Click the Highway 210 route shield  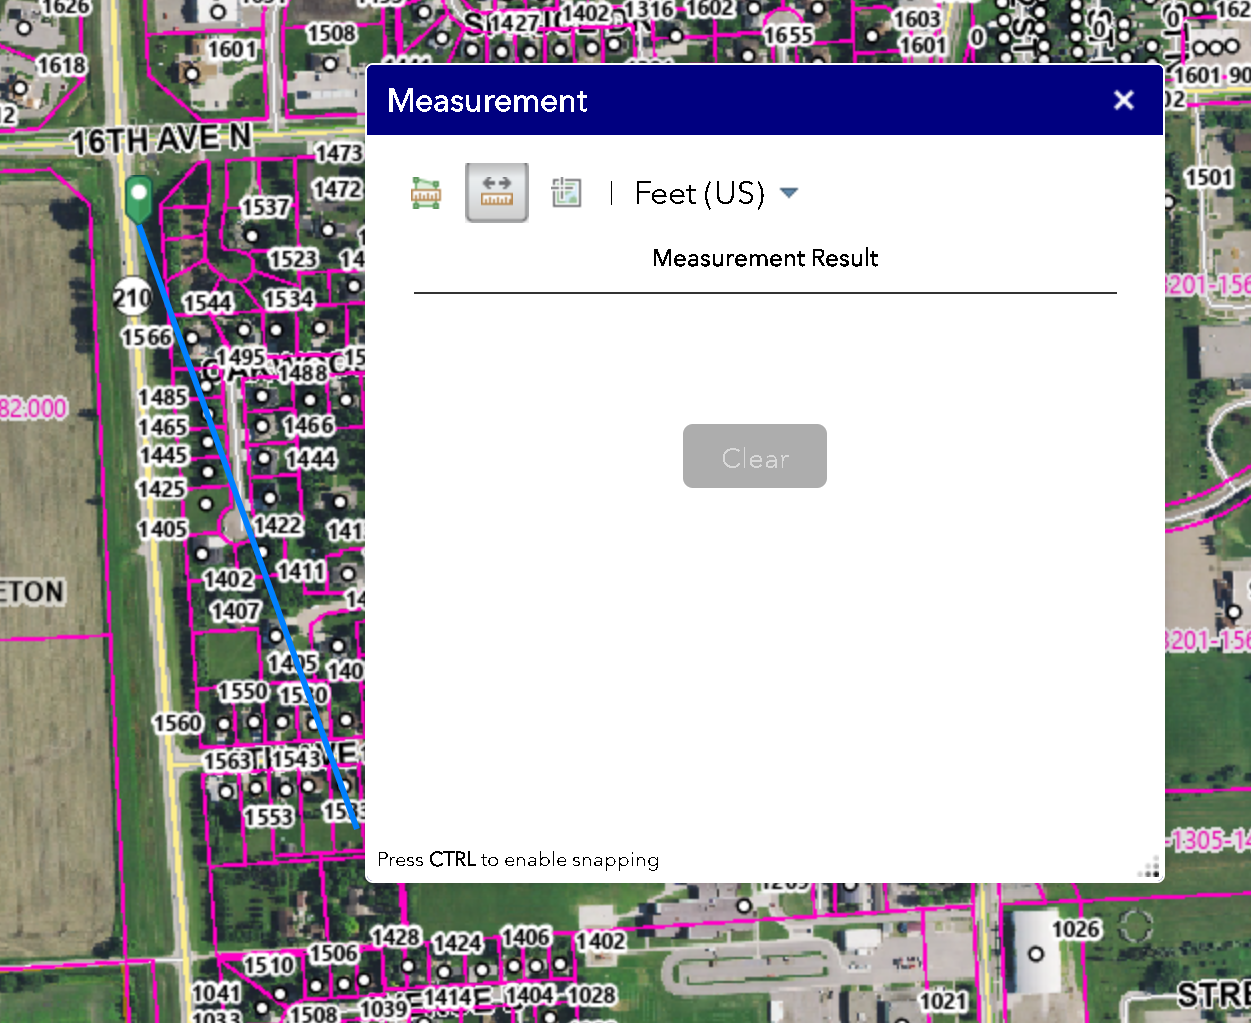pyautogui.click(x=133, y=297)
